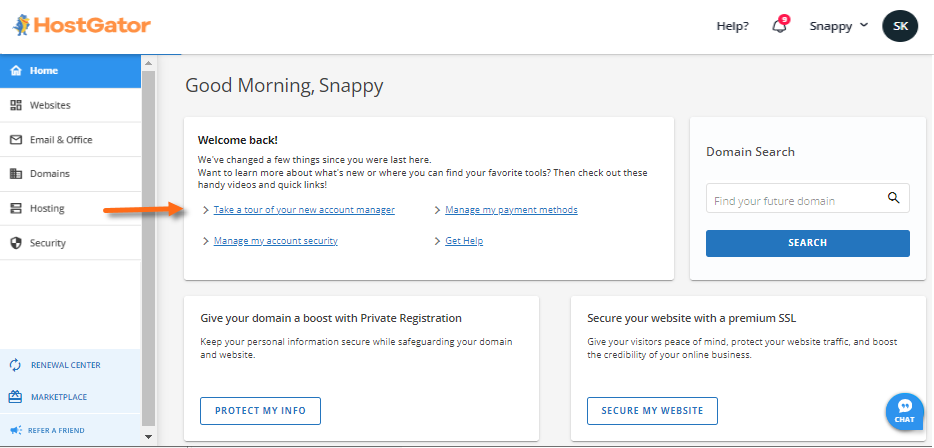Click the Renewal Center refresh icon
Screen dimensions: 934x448
(x=15, y=365)
